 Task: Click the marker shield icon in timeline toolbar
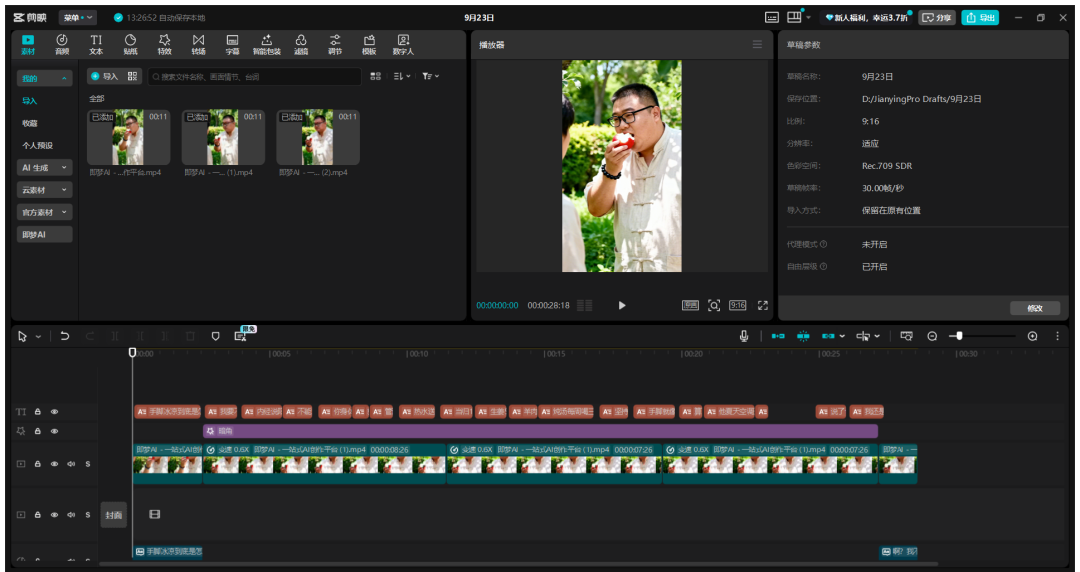point(215,336)
